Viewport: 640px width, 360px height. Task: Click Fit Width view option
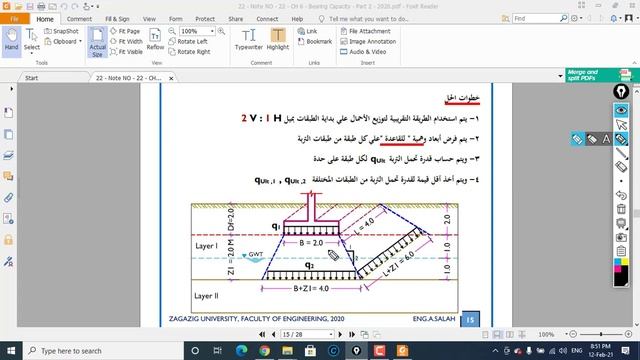point(126,41)
